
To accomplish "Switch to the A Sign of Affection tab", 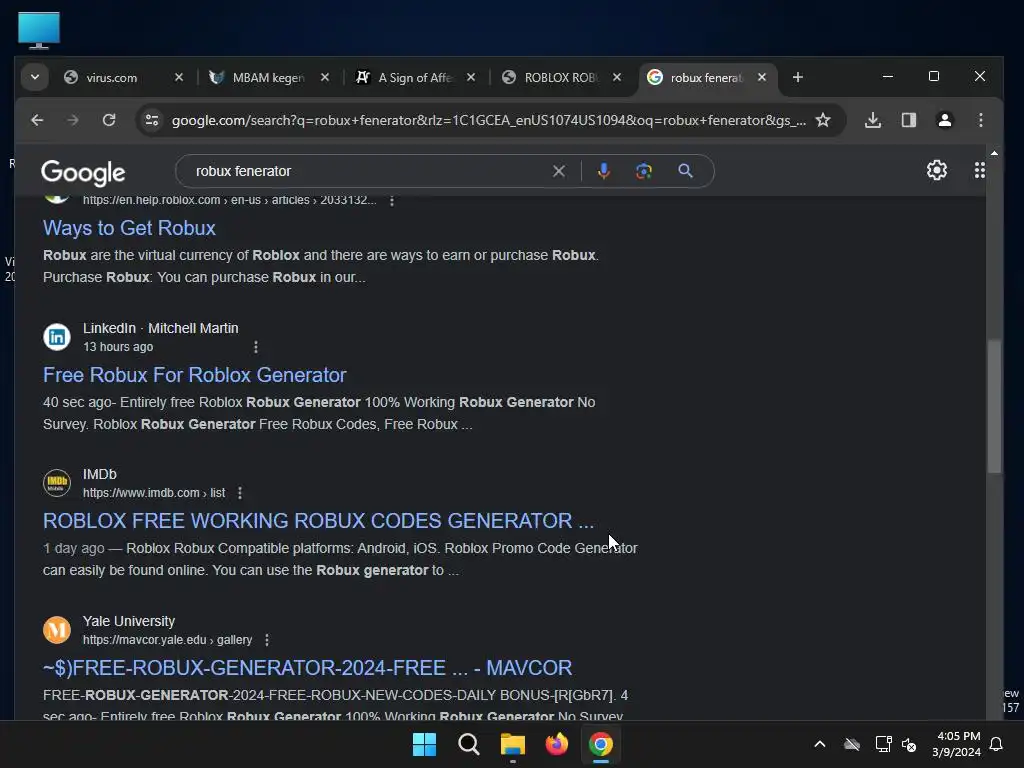I will coord(415,78).
